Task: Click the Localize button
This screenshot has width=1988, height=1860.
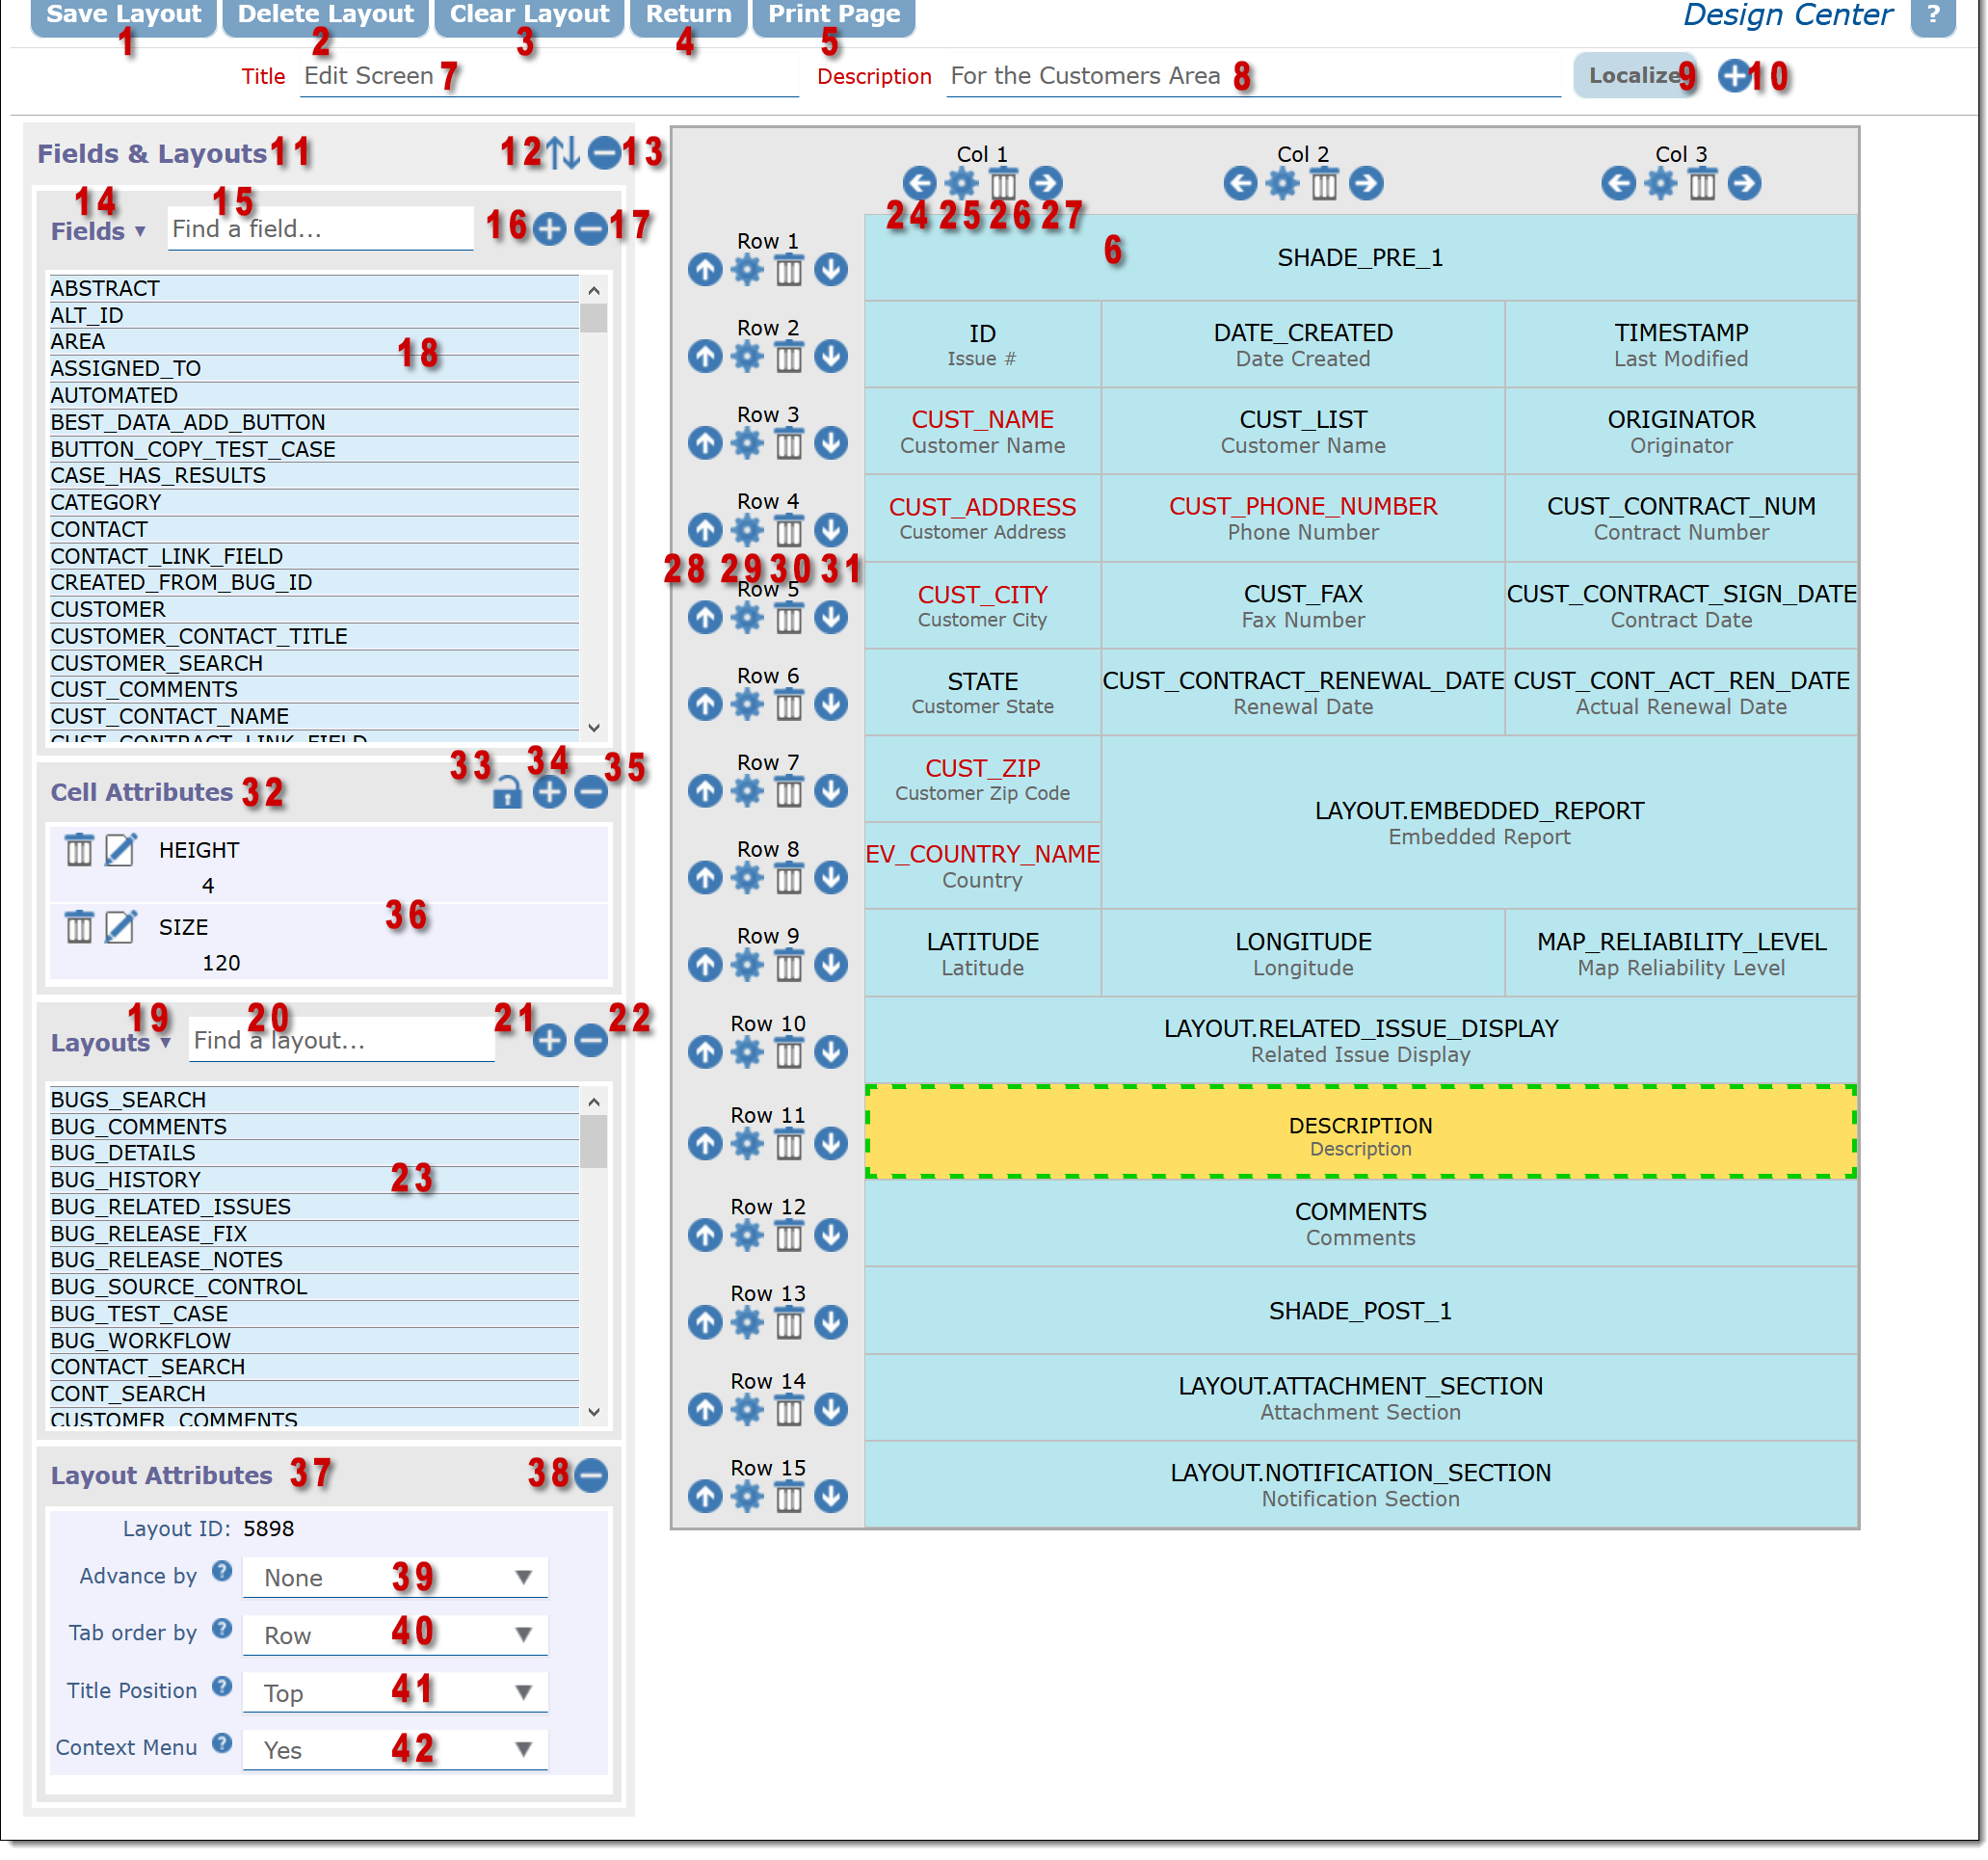Action: [x=1633, y=75]
